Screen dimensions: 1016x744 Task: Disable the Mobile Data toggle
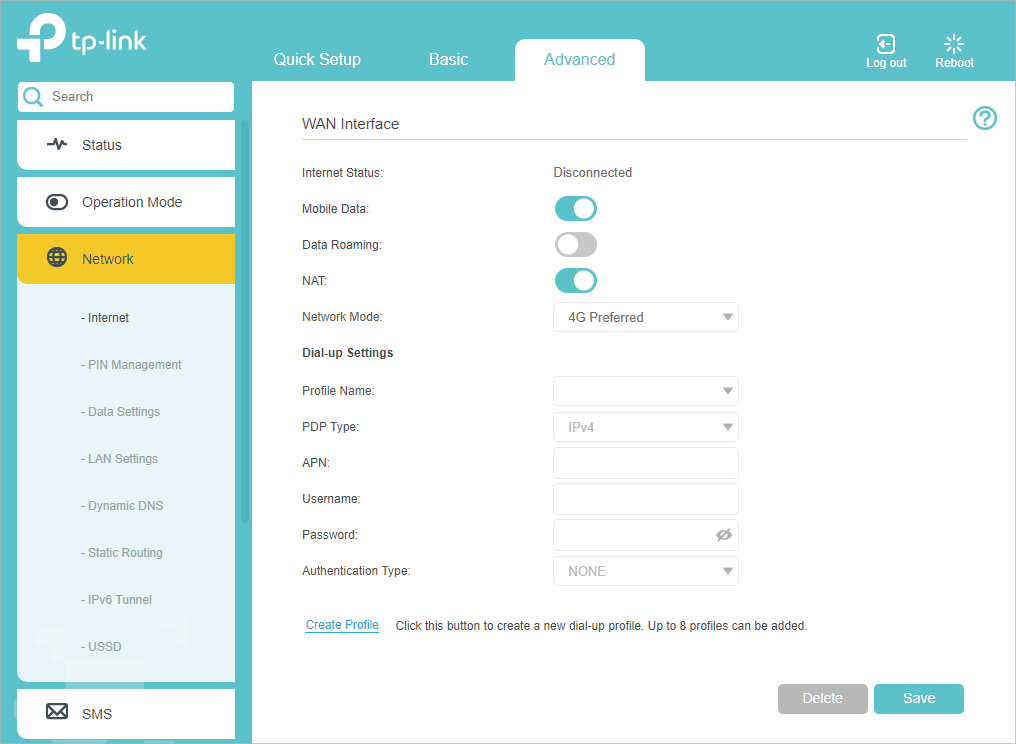576,208
